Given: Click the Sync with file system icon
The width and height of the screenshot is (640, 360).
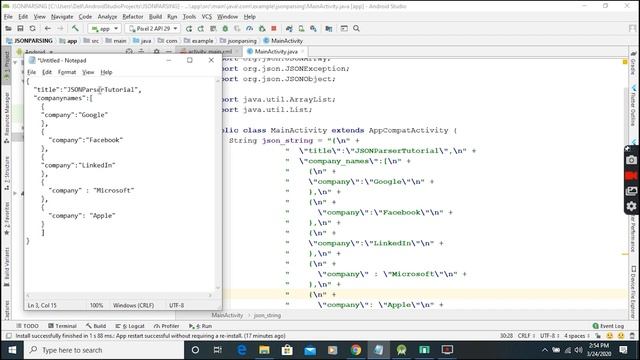Looking at the screenshot, I should tap(32, 29).
